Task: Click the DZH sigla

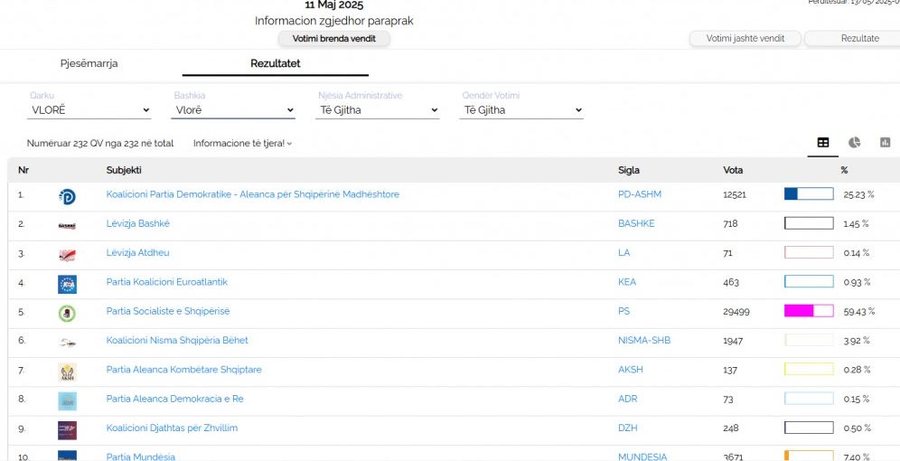Action: point(627,428)
